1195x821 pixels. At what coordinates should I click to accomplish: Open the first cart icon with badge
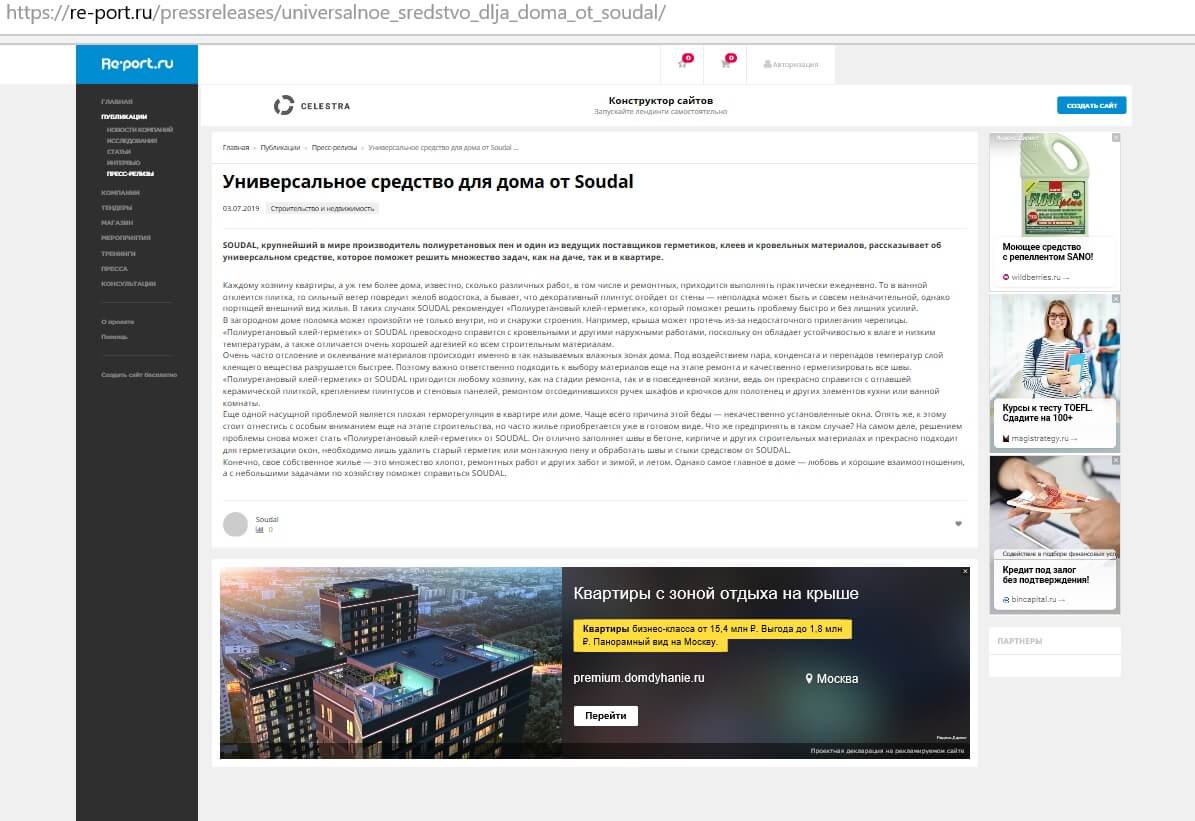[x=684, y=63]
